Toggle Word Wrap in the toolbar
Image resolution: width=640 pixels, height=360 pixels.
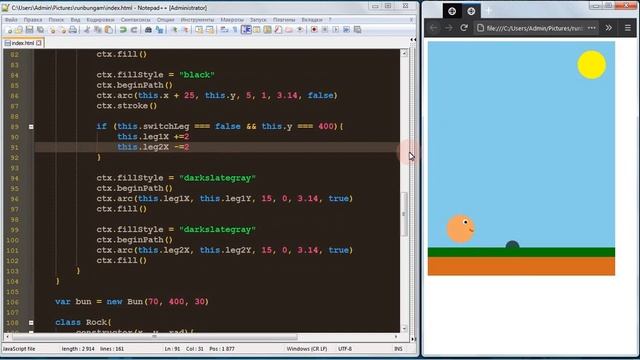tap(224, 29)
